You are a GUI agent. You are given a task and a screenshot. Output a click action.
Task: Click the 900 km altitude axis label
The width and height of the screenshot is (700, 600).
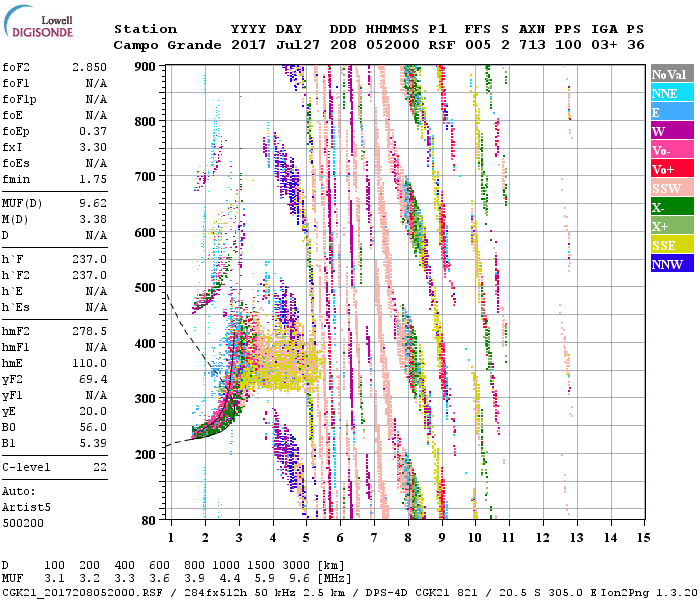click(x=146, y=66)
